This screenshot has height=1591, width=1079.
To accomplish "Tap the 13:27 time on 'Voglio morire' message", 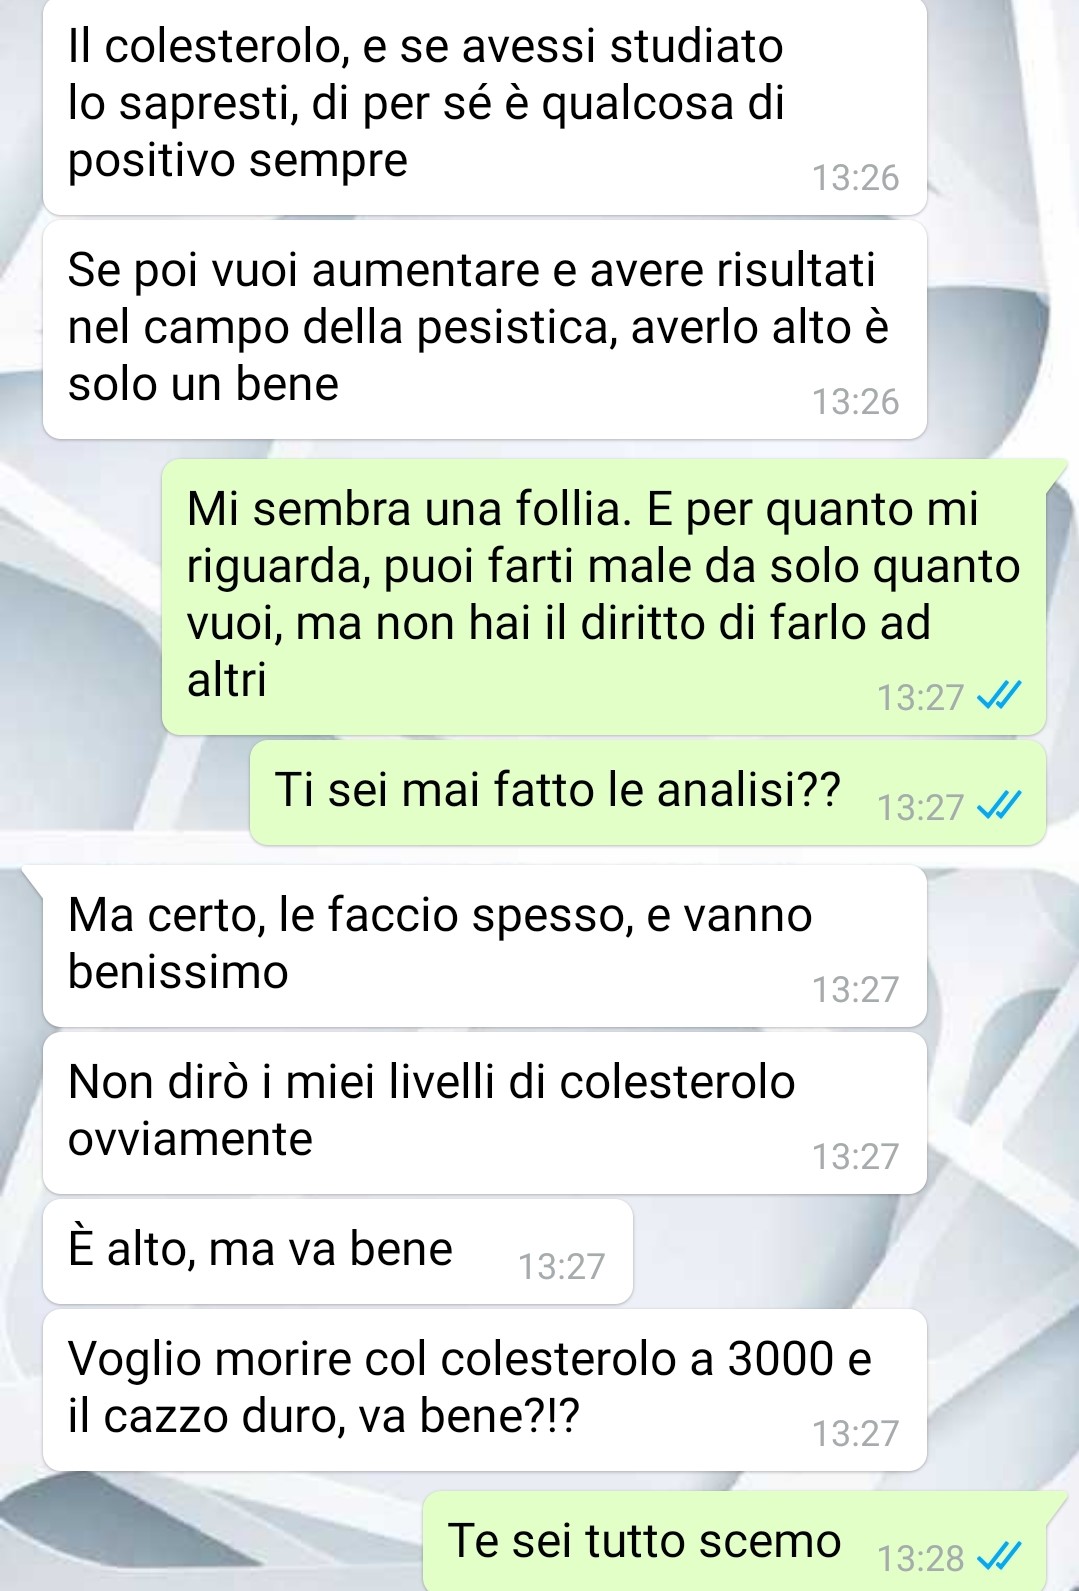I will (x=856, y=1434).
